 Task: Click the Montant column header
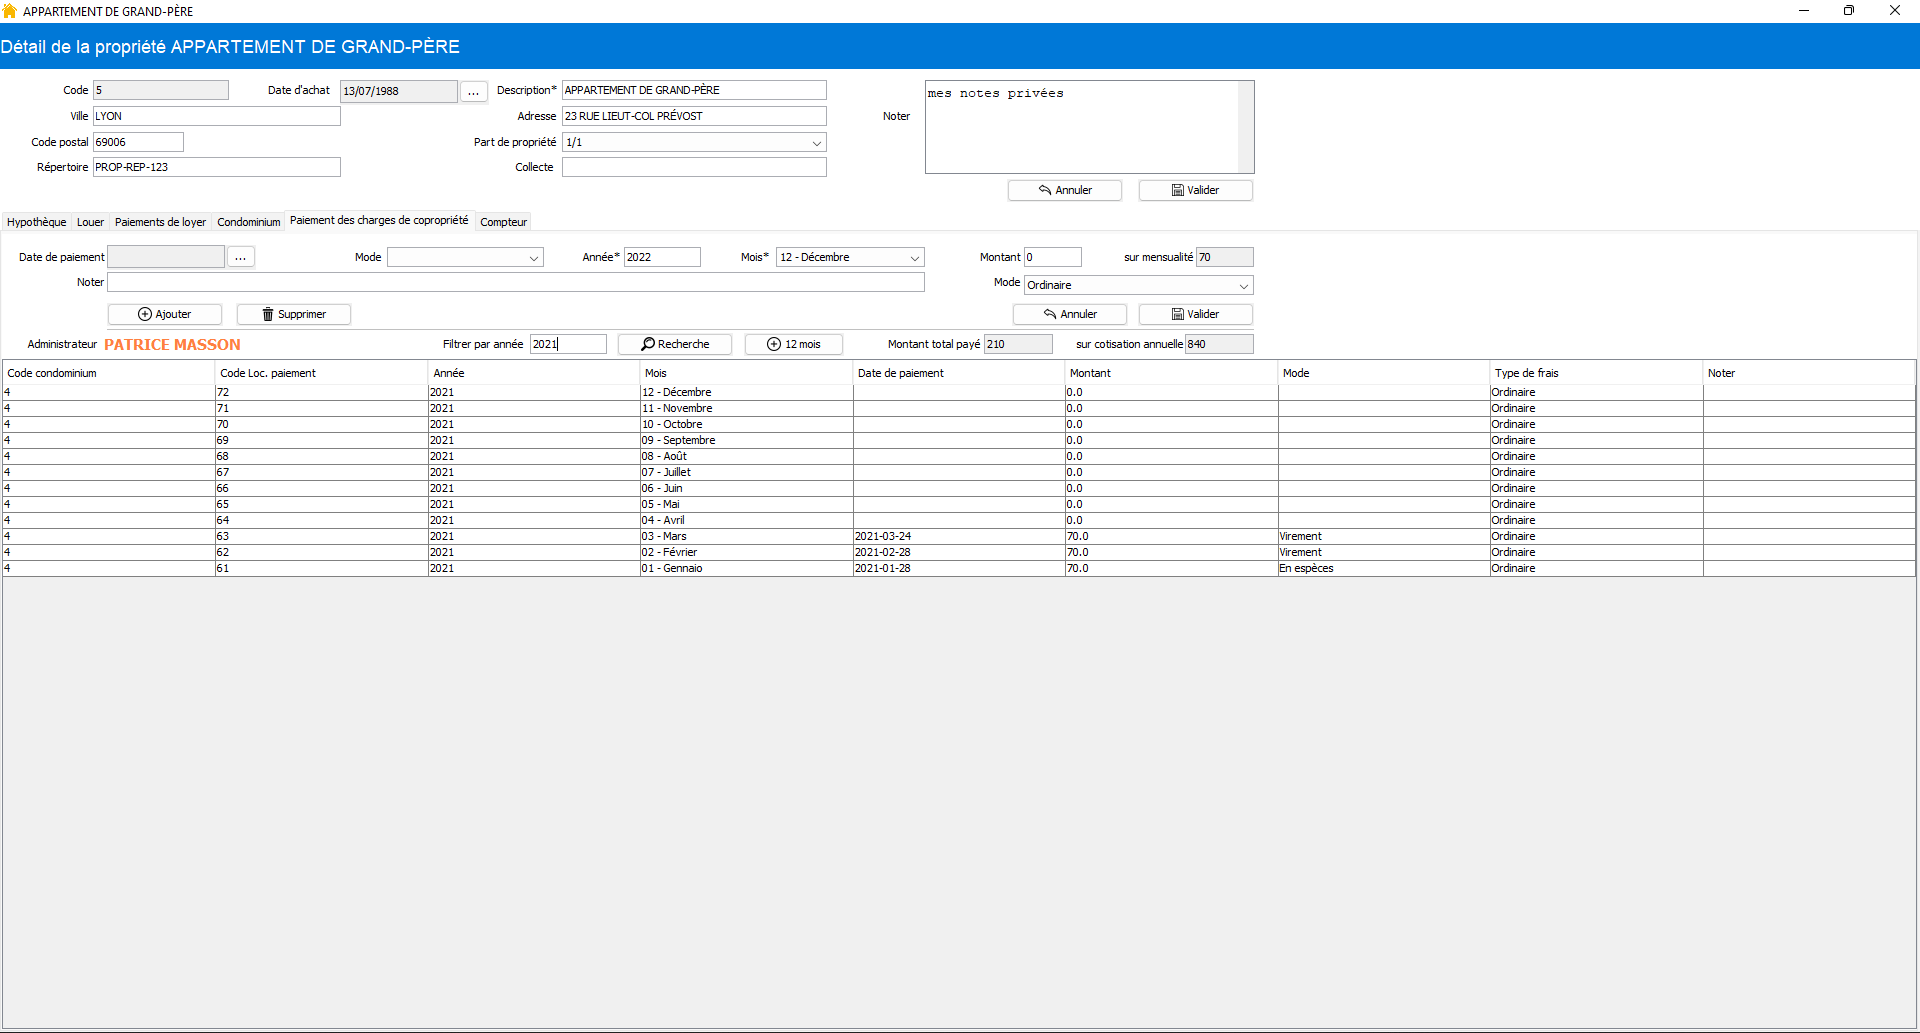1172,373
